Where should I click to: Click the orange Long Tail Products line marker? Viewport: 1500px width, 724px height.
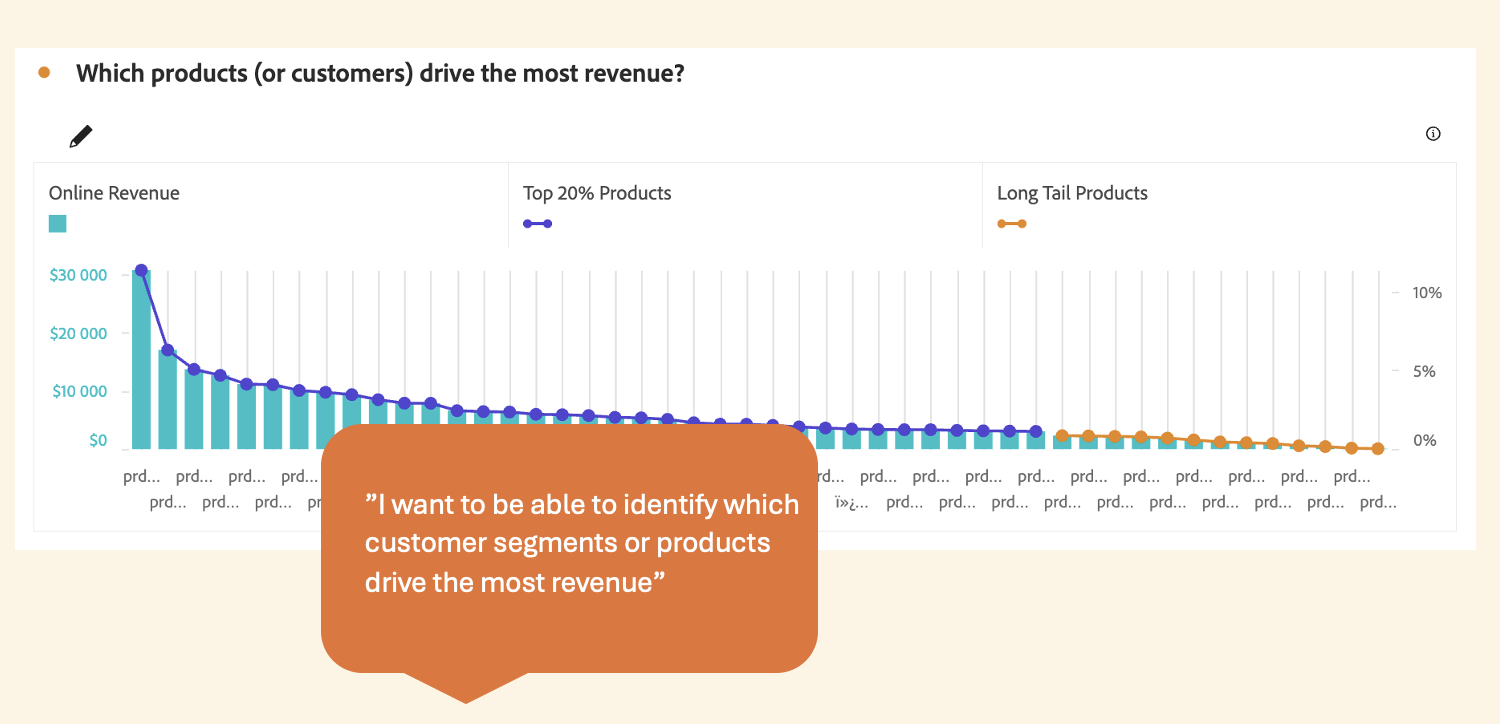click(x=1011, y=224)
